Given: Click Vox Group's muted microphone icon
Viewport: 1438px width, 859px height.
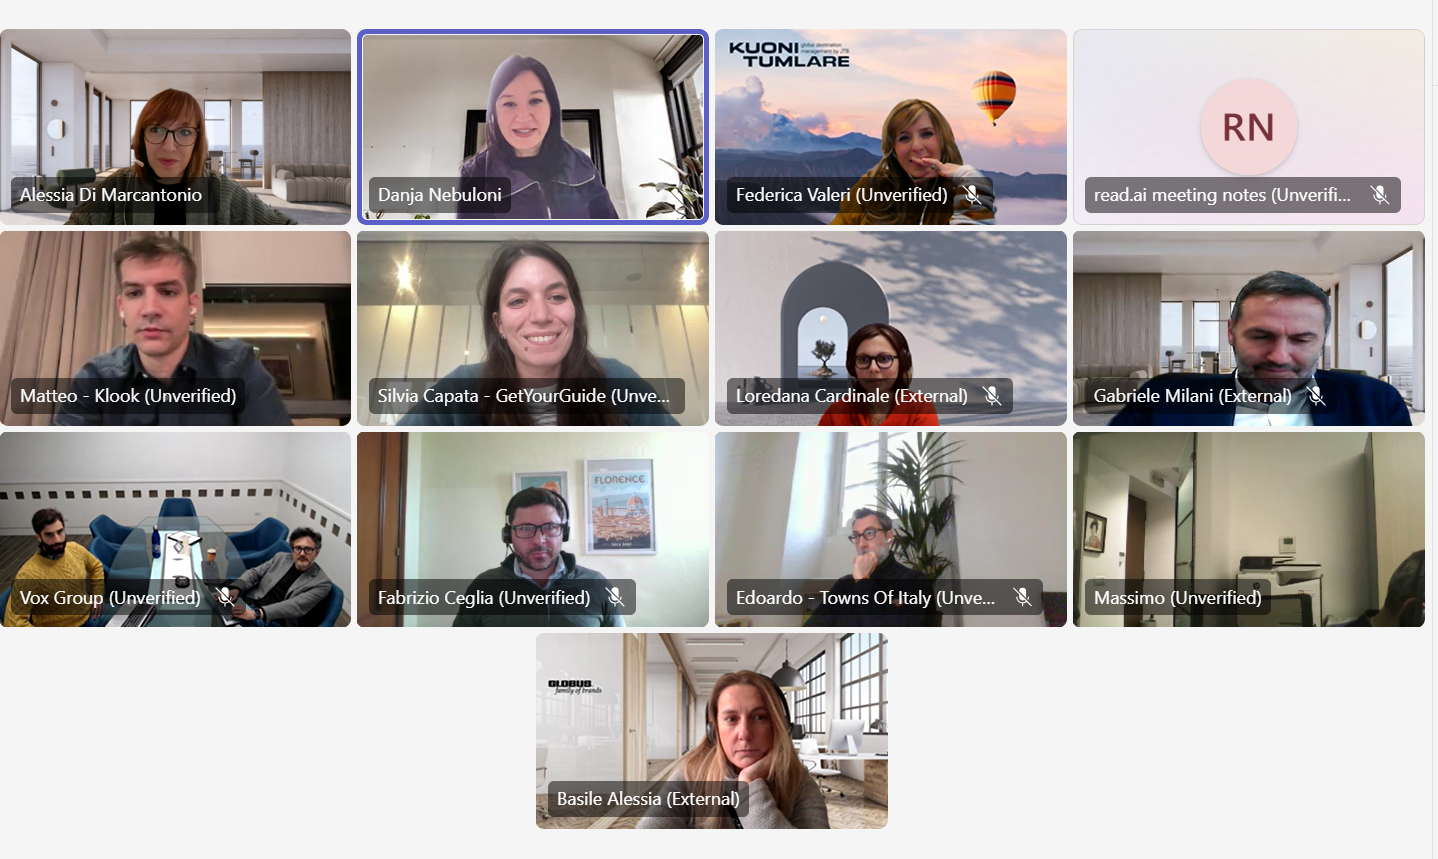Looking at the screenshot, I should tap(224, 598).
